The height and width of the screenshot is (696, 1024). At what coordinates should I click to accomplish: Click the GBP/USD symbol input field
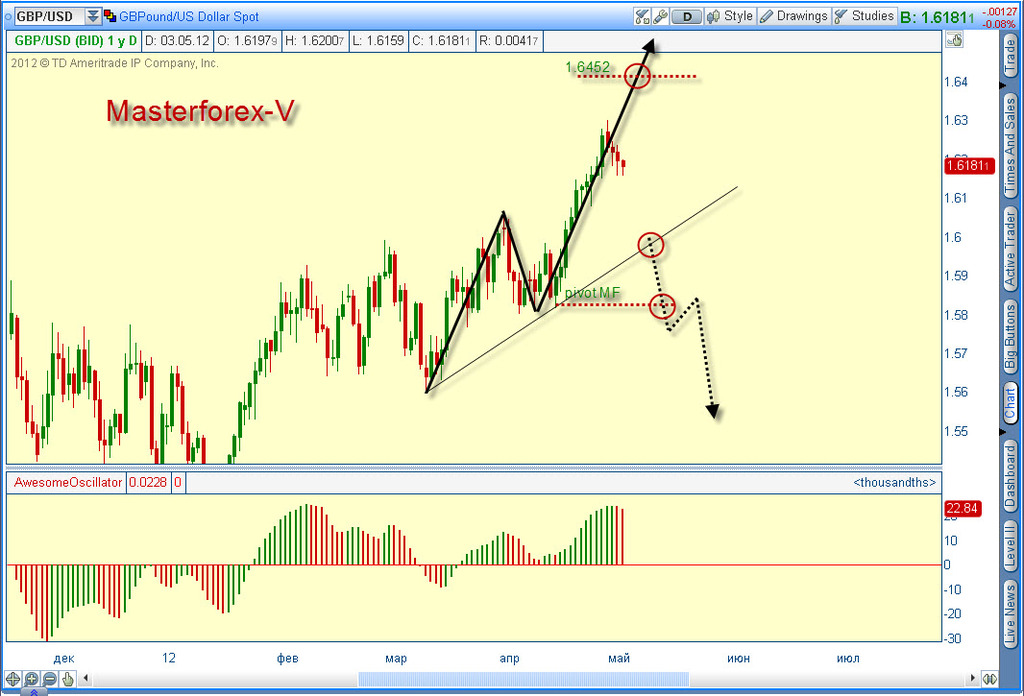[50, 16]
